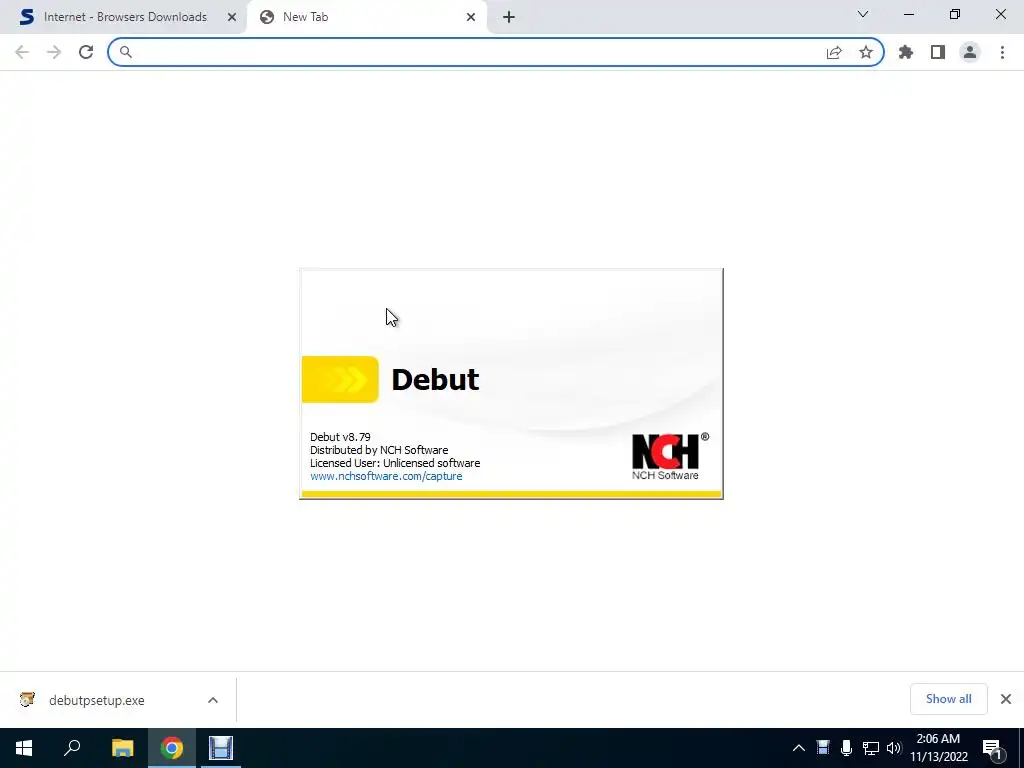Open a new browser tab with plus
The image size is (1024, 768).
pyautogui.click(x=509, y=17)
